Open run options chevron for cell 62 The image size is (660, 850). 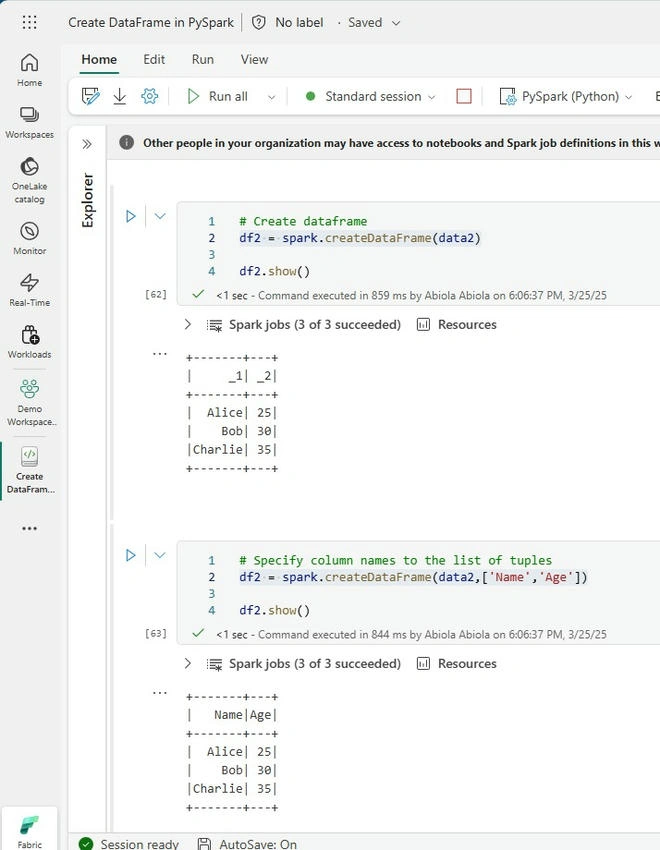point(160,216)
